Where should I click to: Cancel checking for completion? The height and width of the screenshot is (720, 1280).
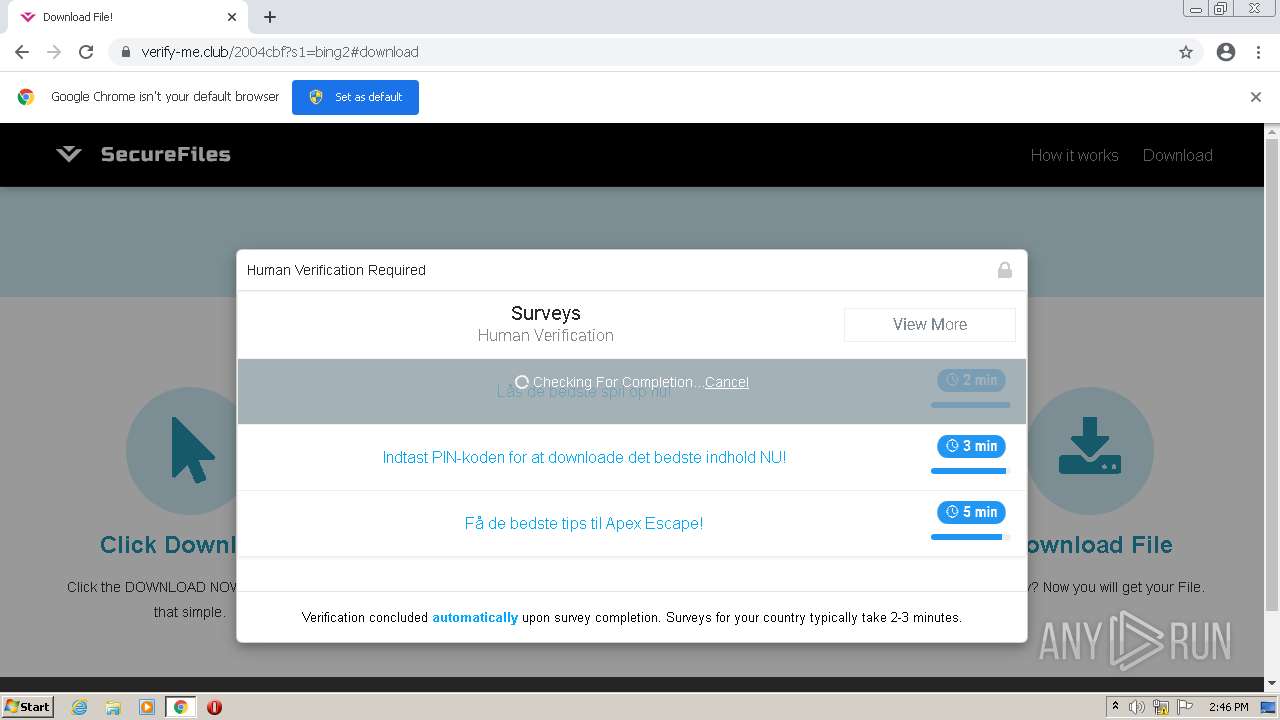(726, 382)
